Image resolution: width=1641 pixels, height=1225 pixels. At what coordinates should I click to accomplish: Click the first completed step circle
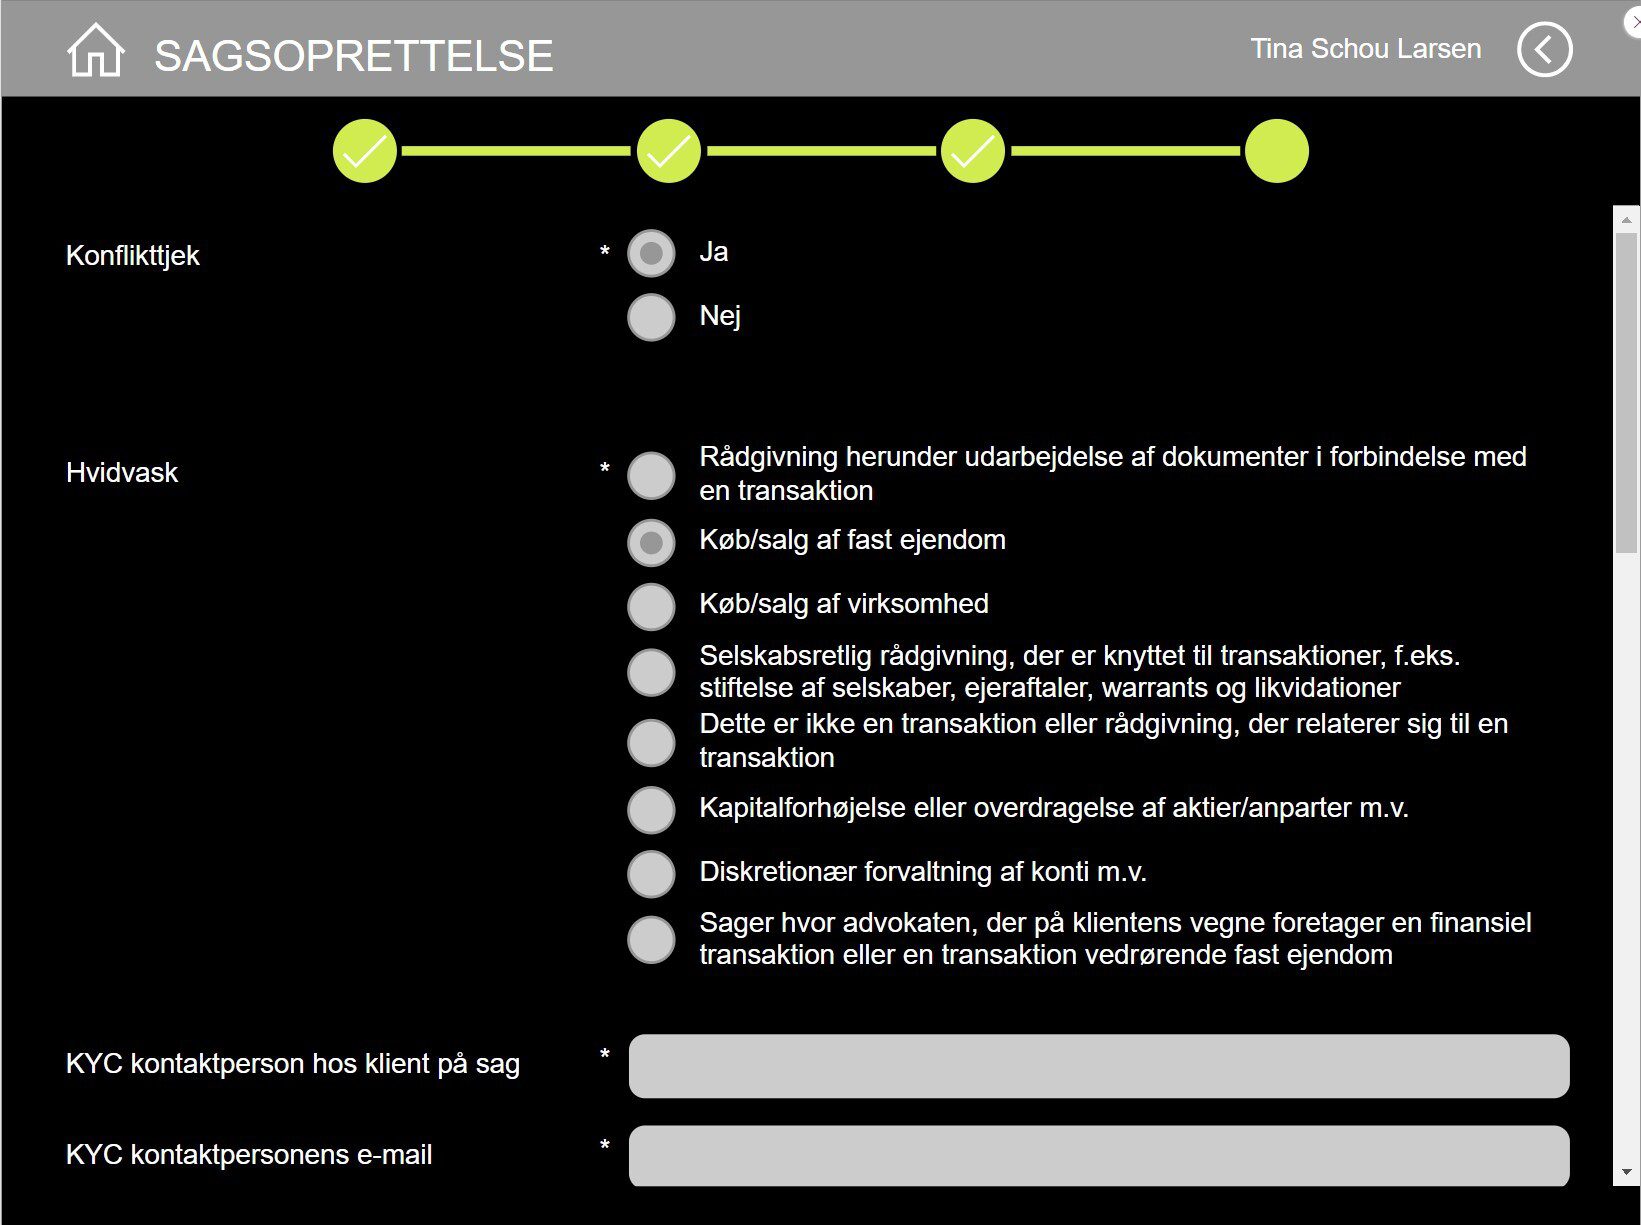pyautogui.click(x=365, y=151)
